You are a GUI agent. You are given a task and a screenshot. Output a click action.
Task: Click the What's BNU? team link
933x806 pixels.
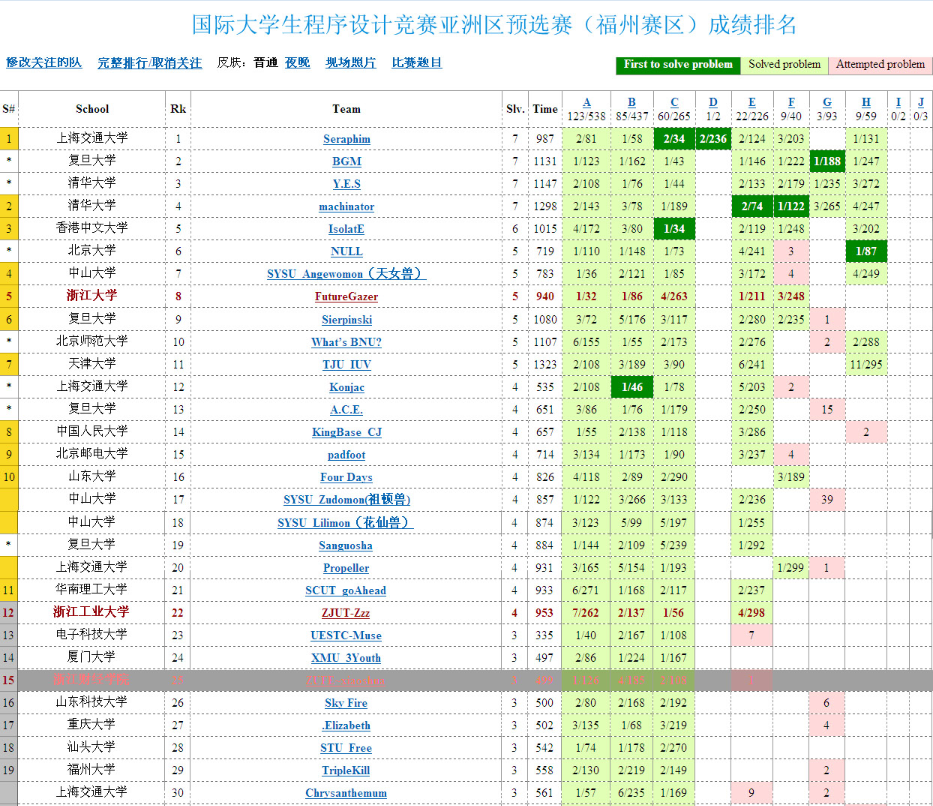[346, 342]
